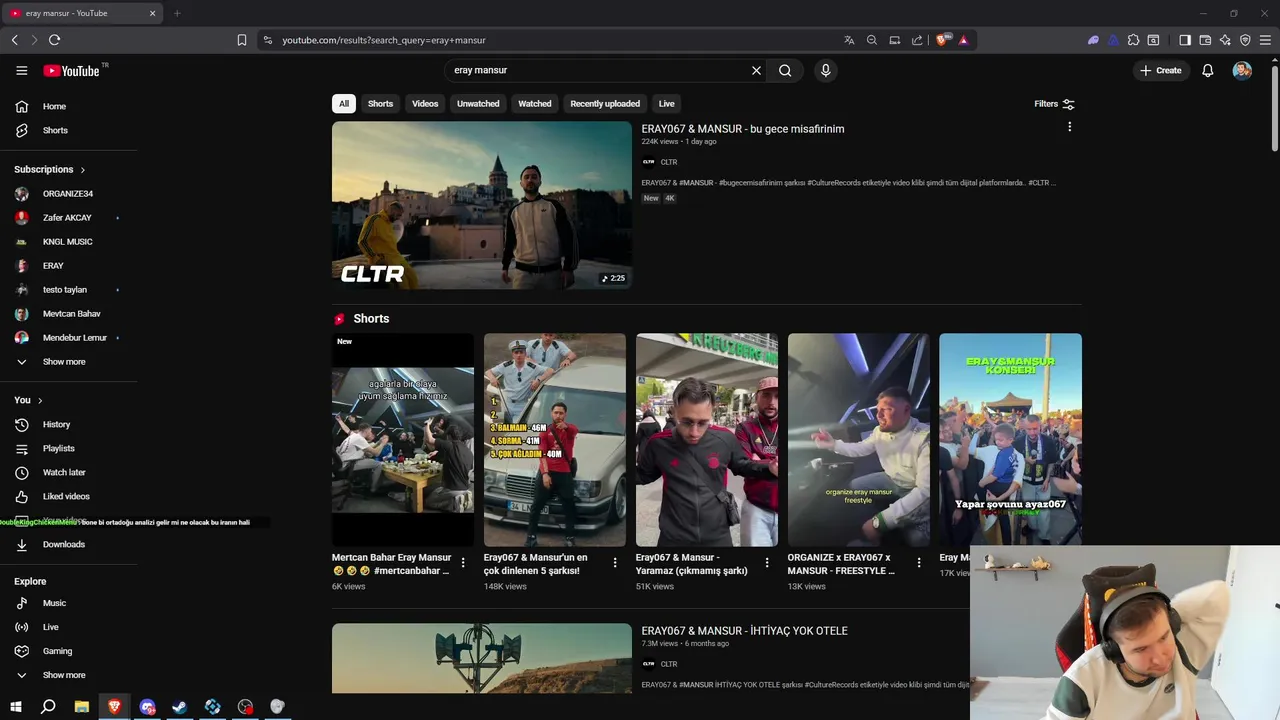Go to the YouTube logo home link

coord(71,71)
